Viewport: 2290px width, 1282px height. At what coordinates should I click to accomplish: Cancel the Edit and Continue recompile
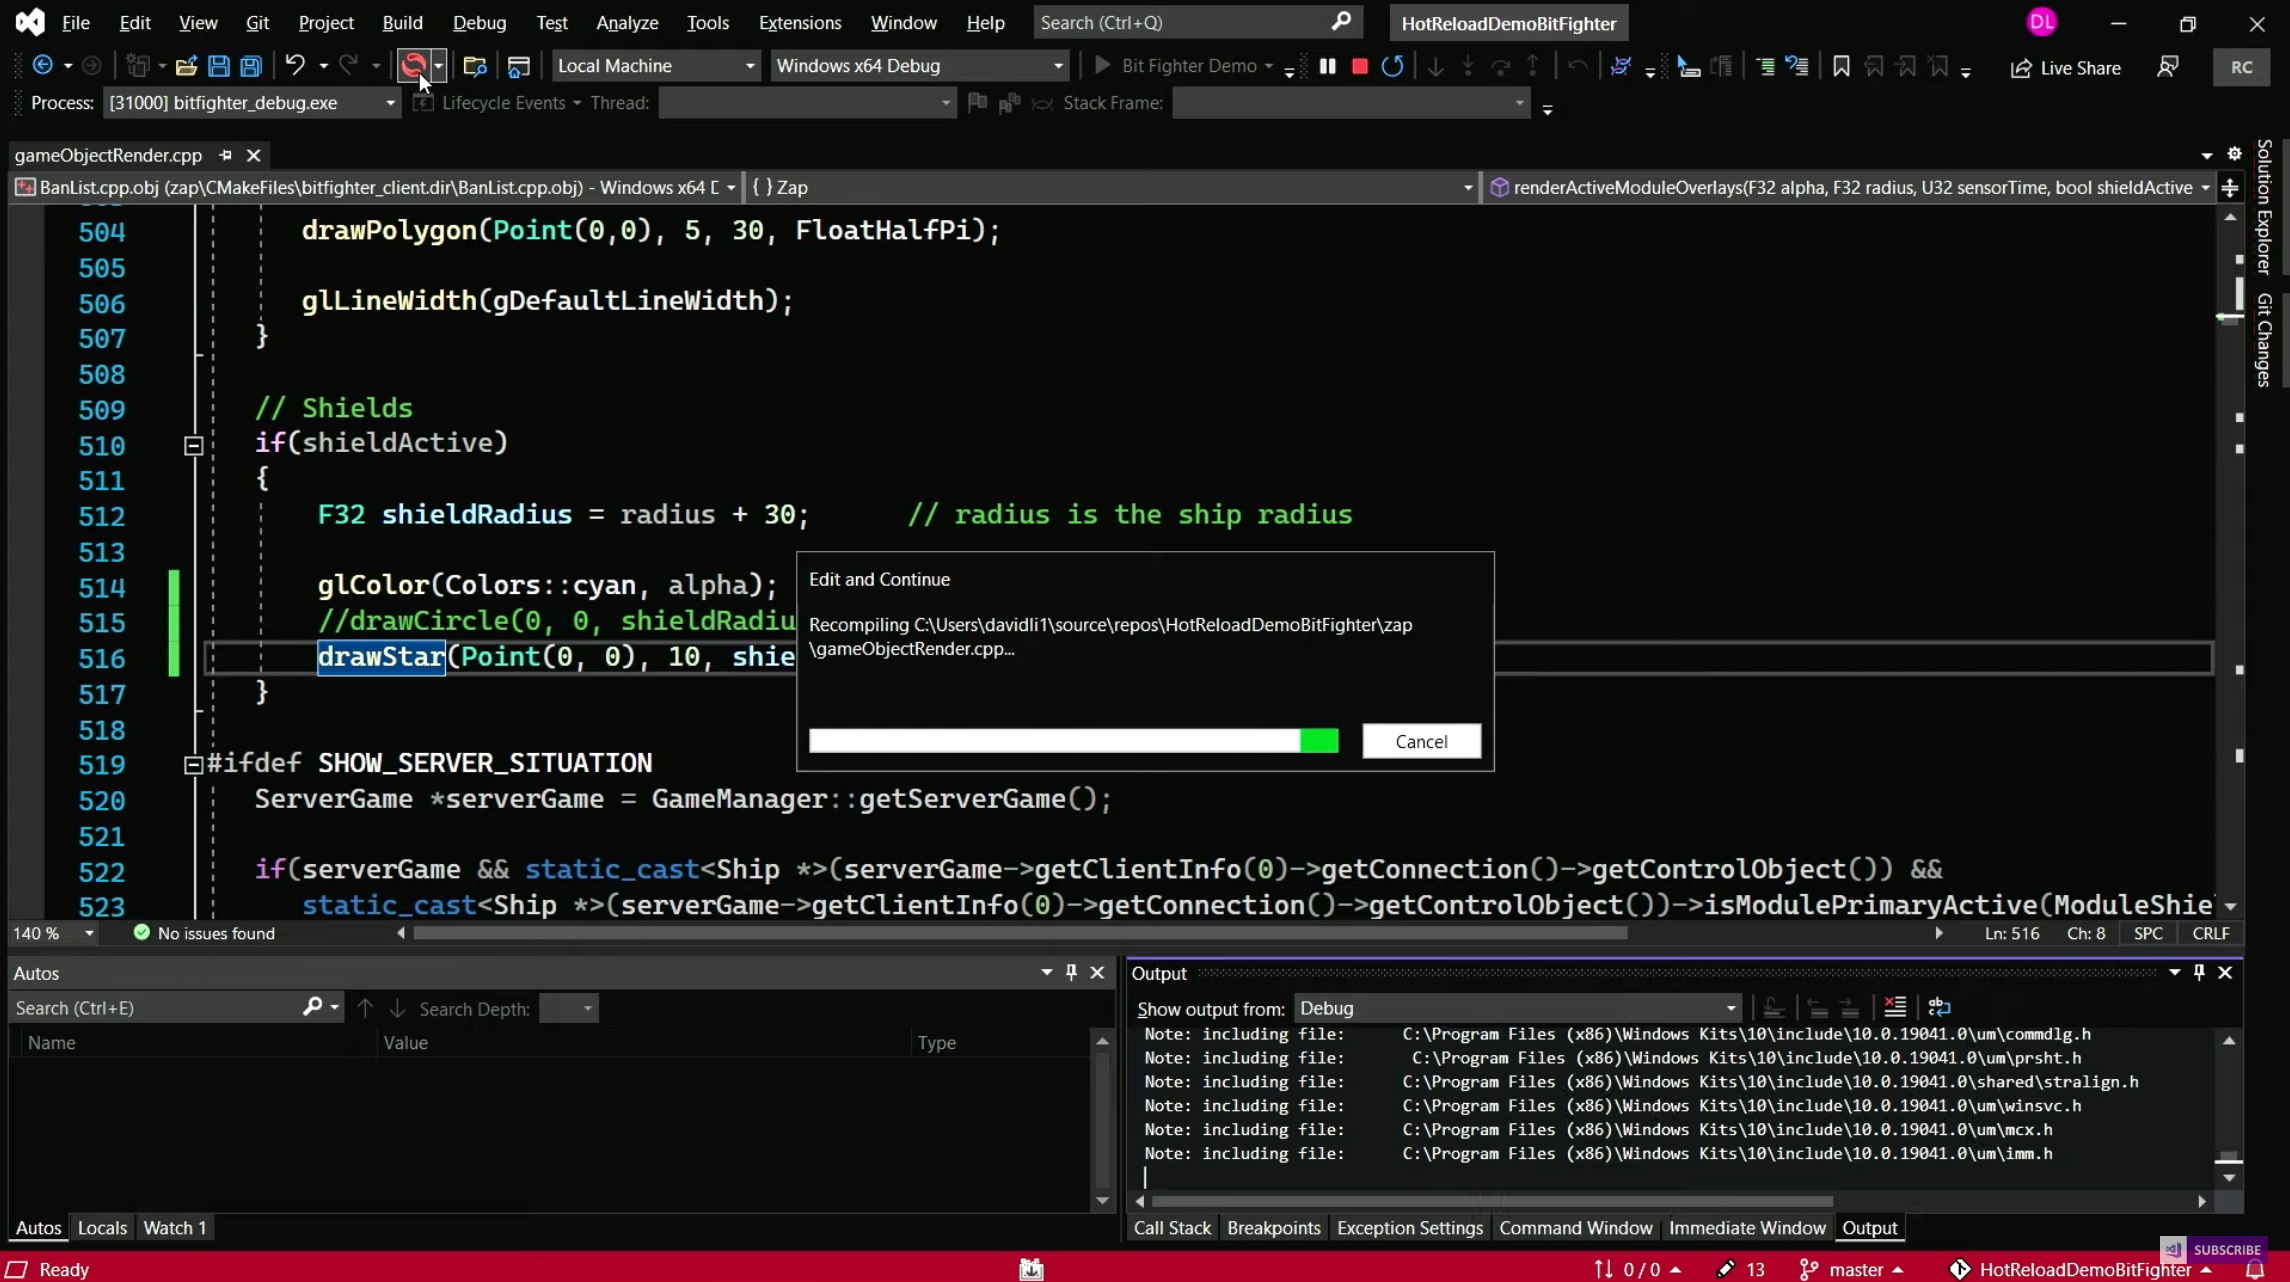point(1420,741)
